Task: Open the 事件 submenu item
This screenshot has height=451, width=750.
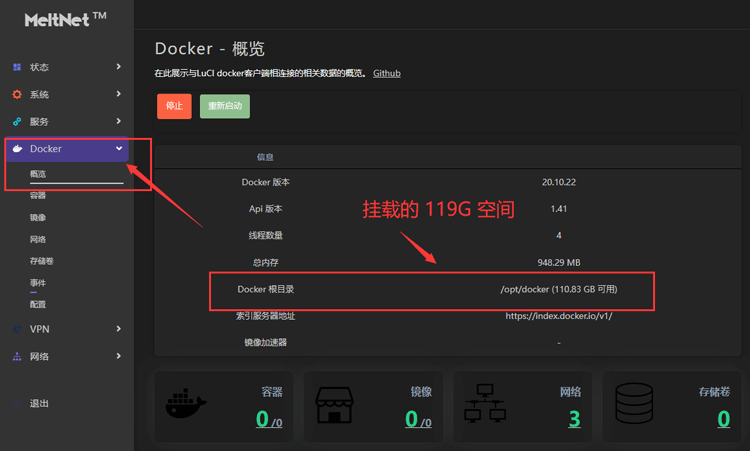Action: point(38,283)
